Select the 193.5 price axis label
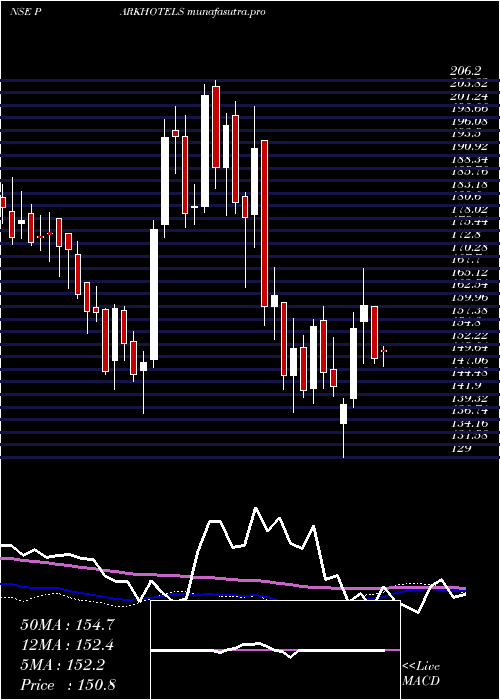This screenshot has width=500, height=700. coord(467,134)
